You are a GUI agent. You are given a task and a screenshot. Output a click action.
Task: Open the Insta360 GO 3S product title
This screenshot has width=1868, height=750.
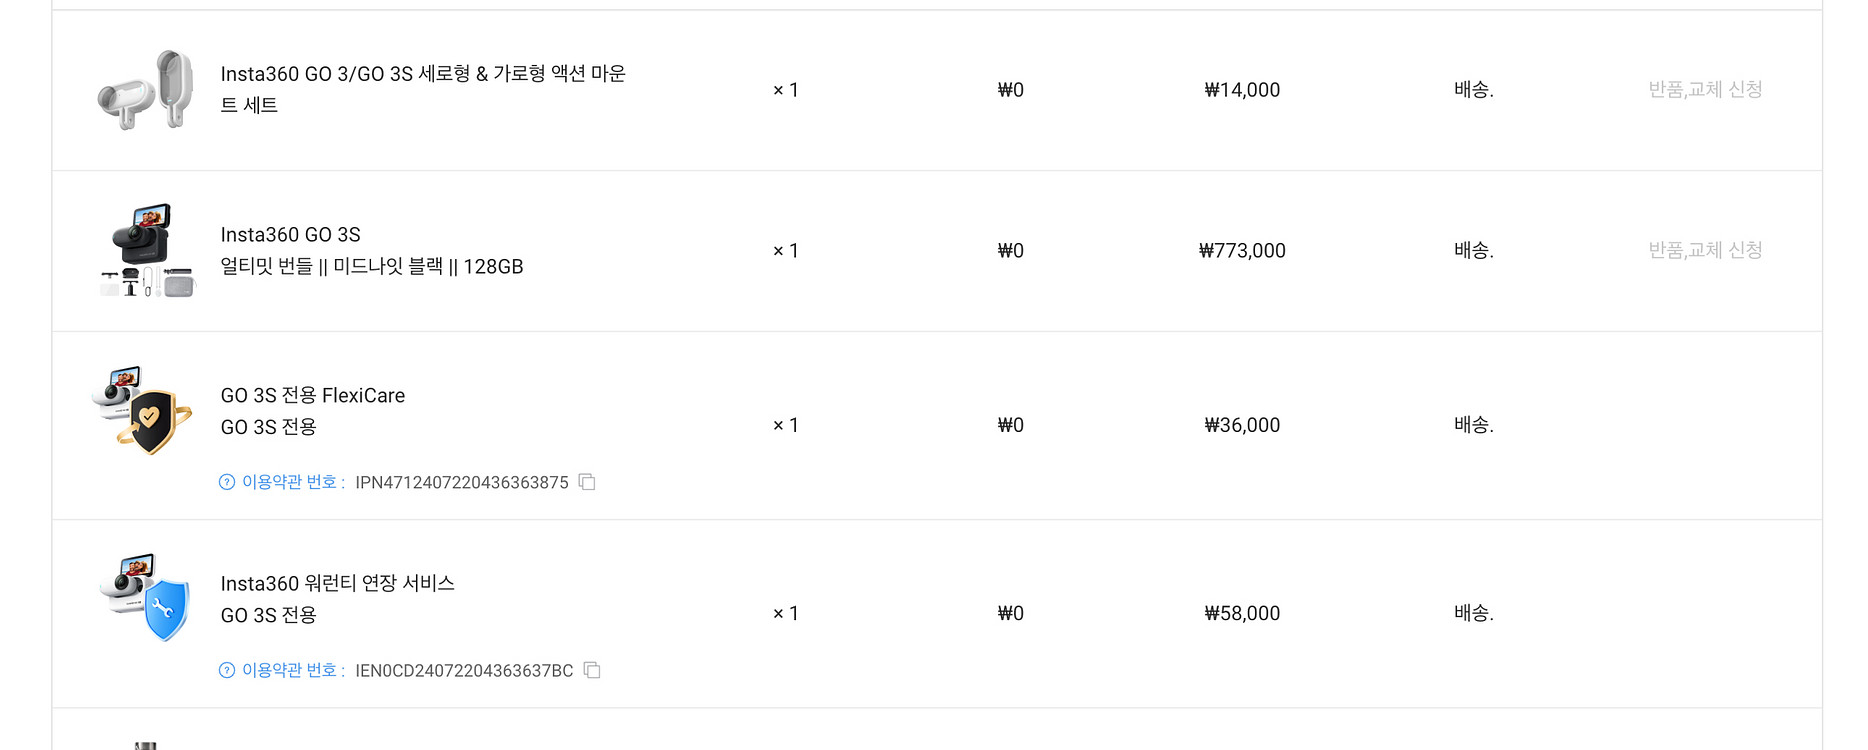[290, 235]
